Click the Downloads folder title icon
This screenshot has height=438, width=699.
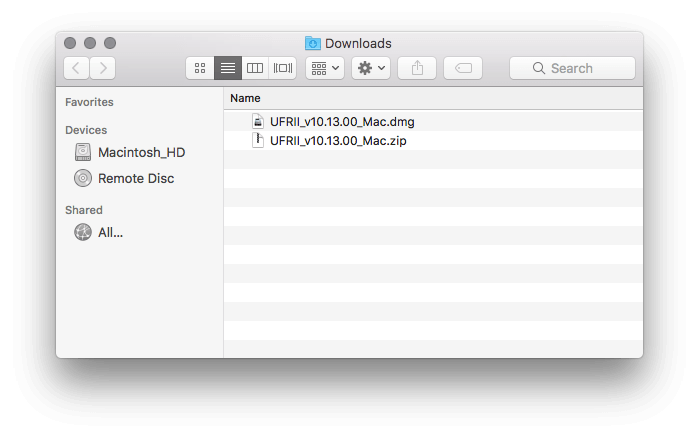click(x=312, y=43)
